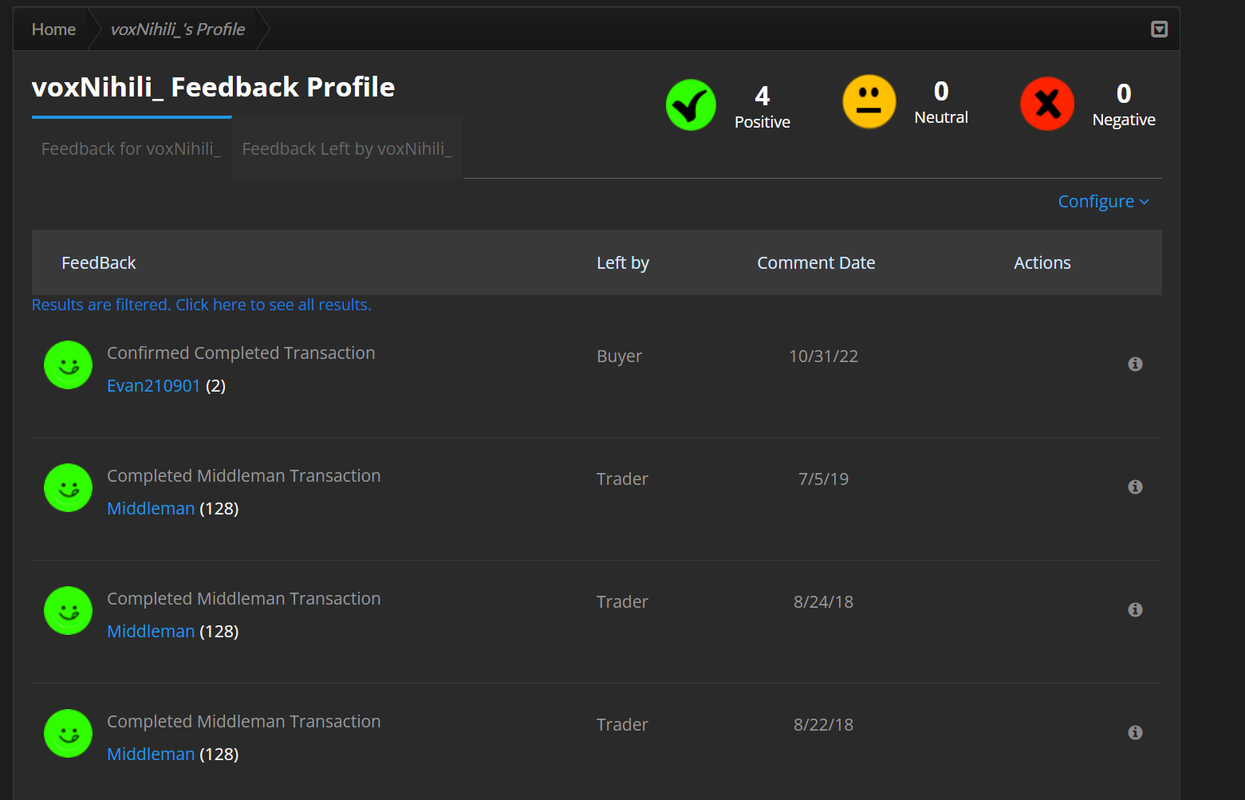Go to Home in the breadcrumb
1245x800 pixels.
coord(53,29)
